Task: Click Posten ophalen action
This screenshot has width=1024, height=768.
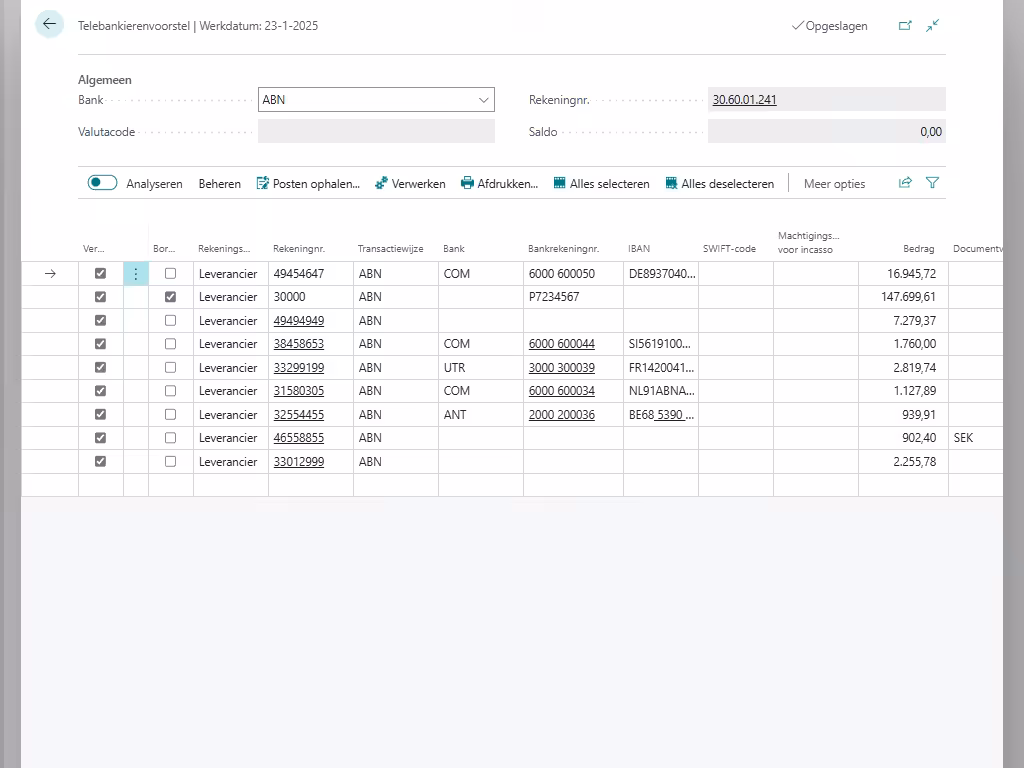Action: click(x=308, y=184)
